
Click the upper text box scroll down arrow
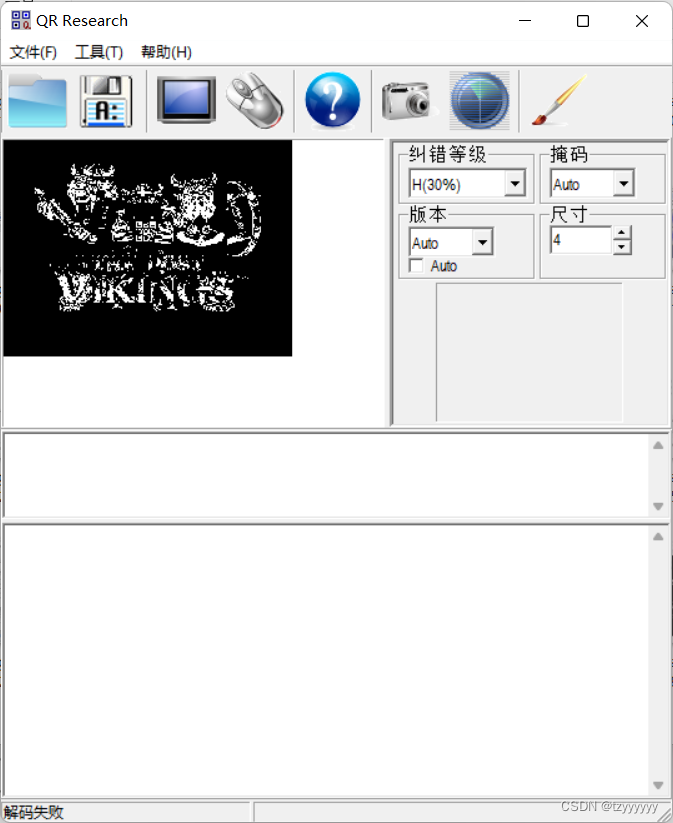tap(658, 507)
